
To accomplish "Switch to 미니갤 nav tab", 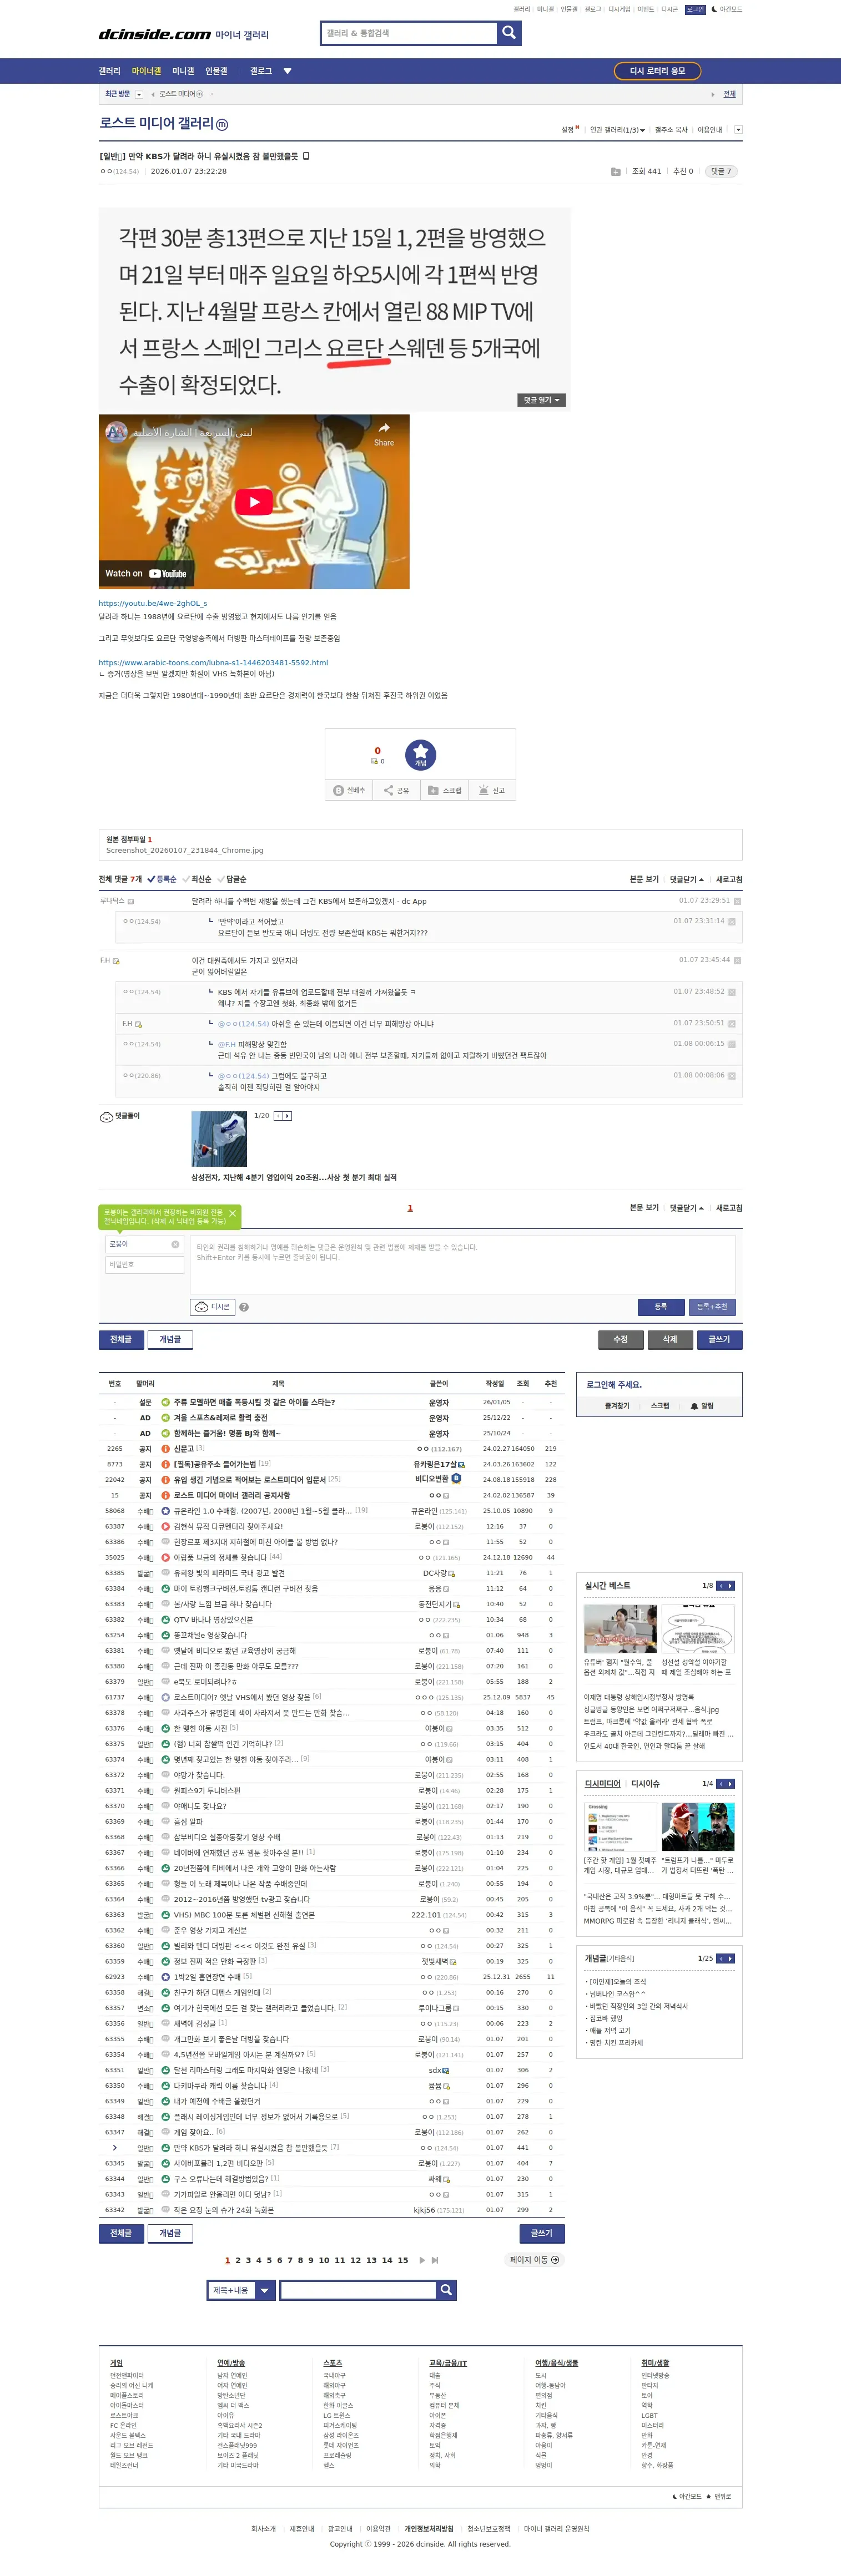I will click(x=183, y=71).
